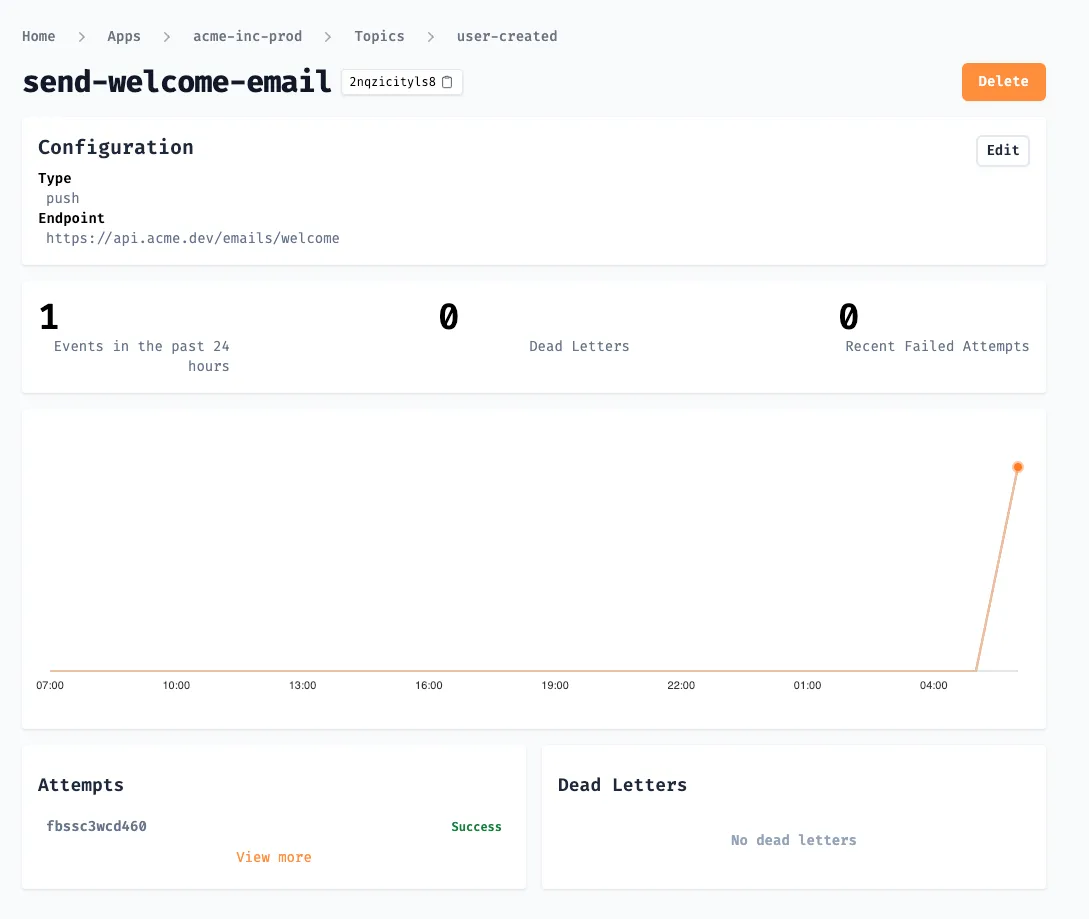Open the Edit configuration dialog
Screen dimensions: 1089x919
pos(1002,150)
